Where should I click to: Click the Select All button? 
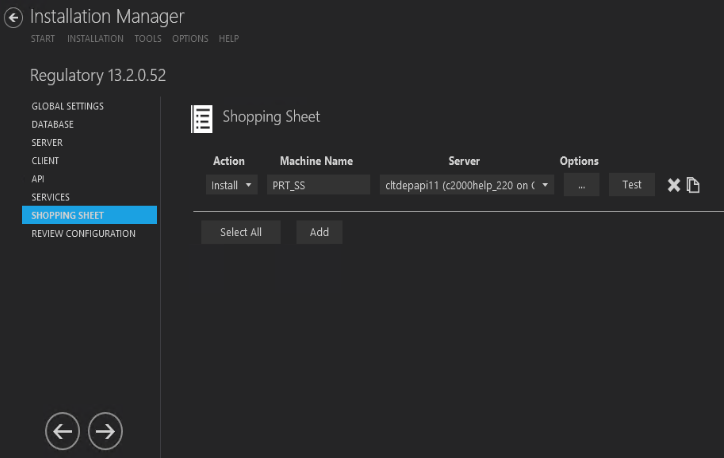[x=241, y=232]
